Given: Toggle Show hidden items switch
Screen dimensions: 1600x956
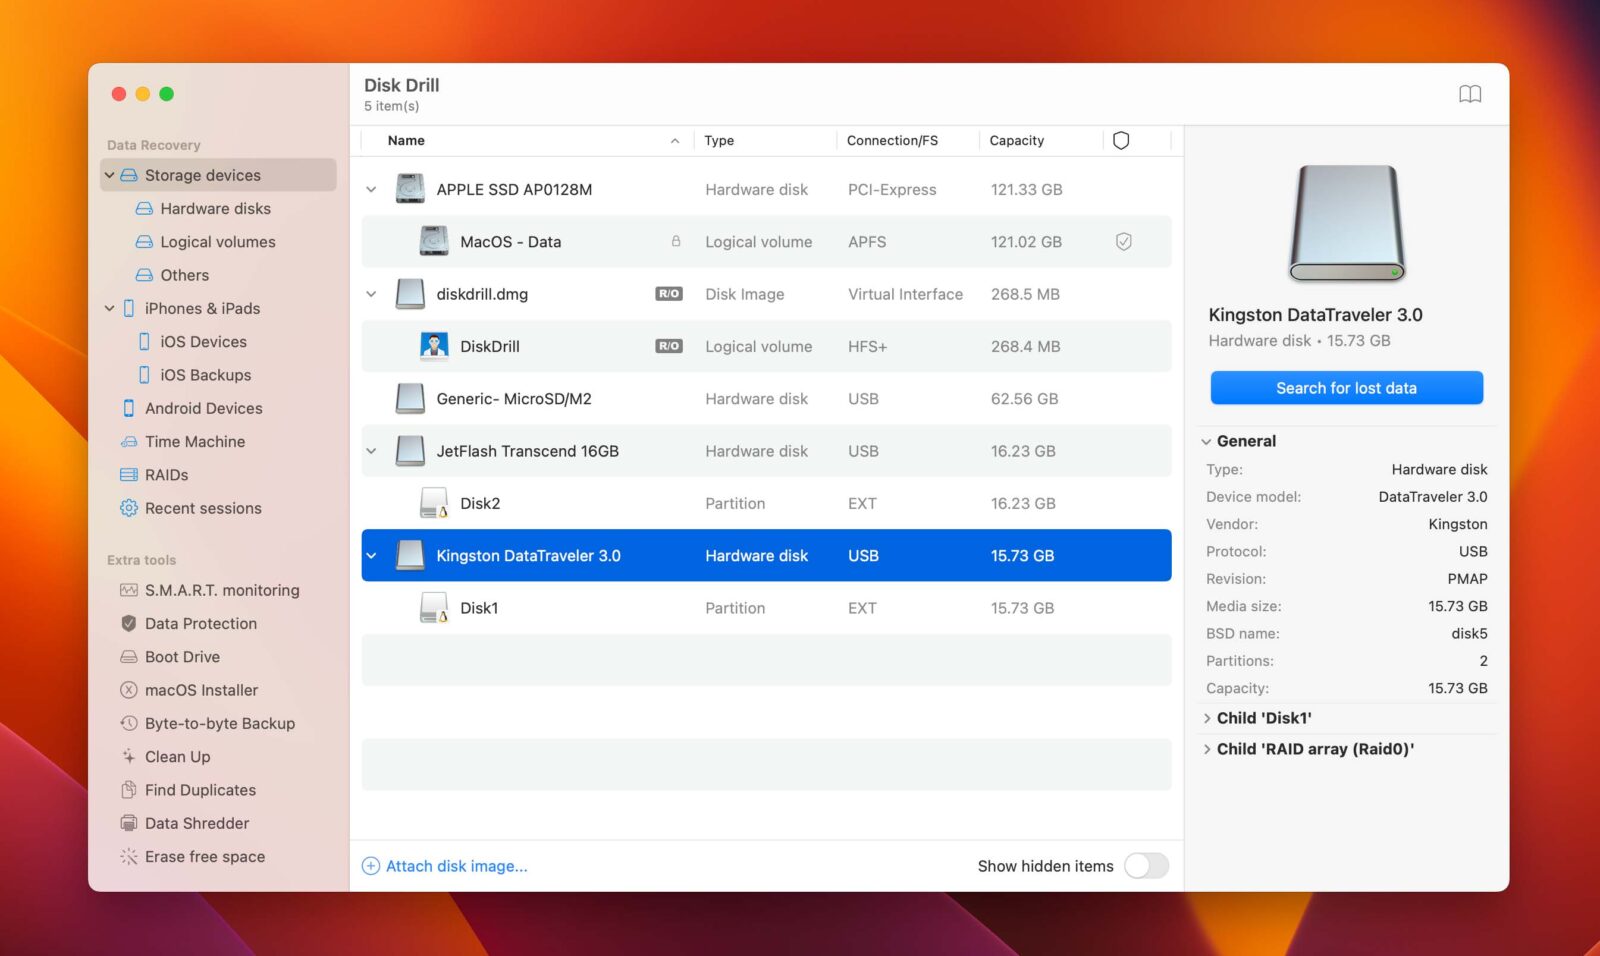Looking at the screenshot, I should (1145, 866).
